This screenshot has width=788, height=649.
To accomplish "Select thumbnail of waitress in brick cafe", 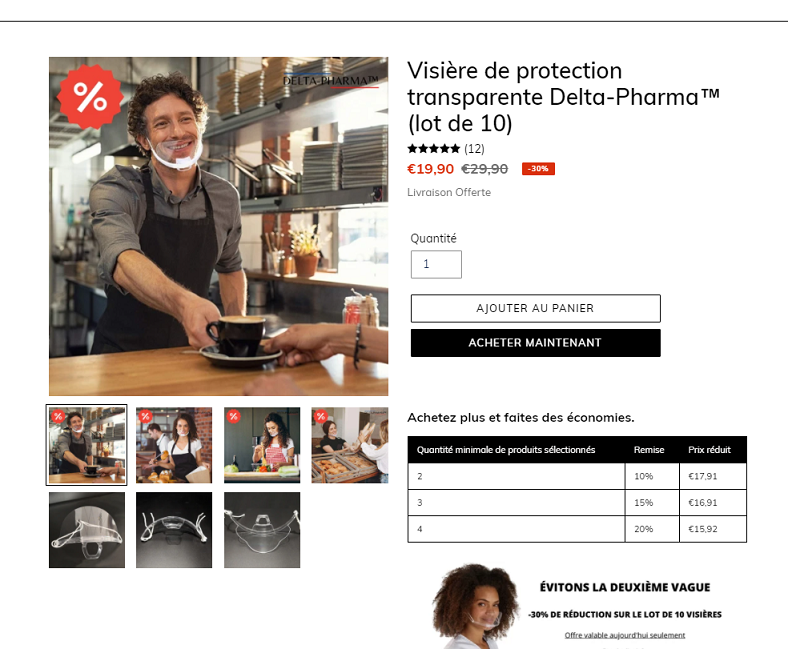I will (174, 445).
